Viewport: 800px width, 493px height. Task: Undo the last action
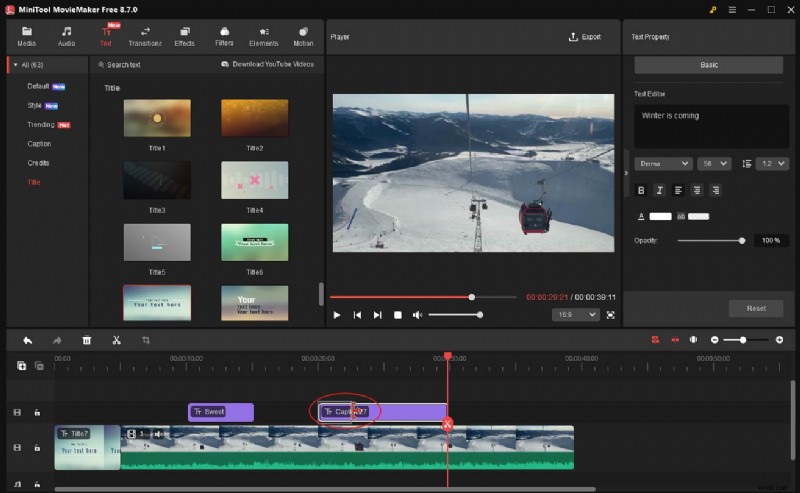pyautogui.click(x=28, y=340)
